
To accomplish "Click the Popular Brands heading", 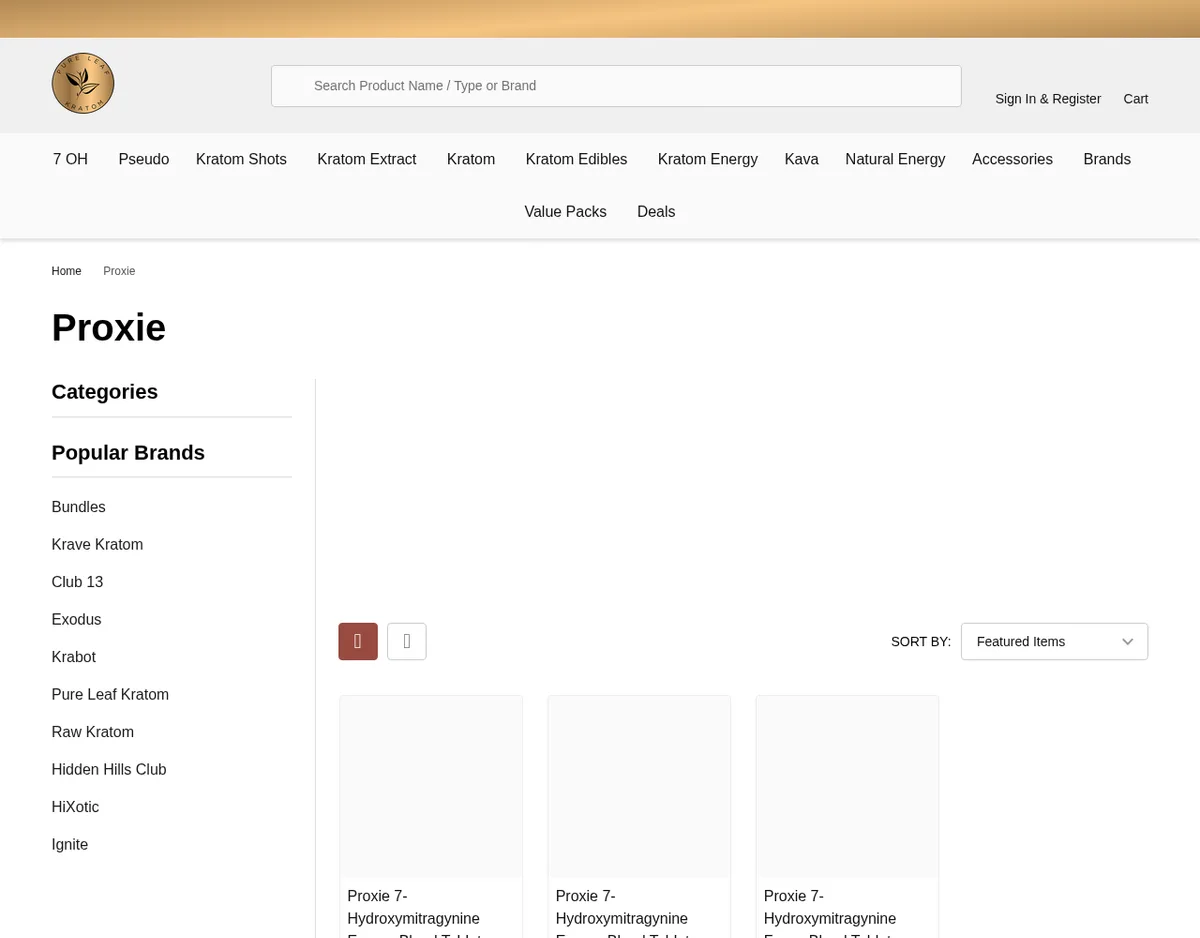I will click(128, 453).
